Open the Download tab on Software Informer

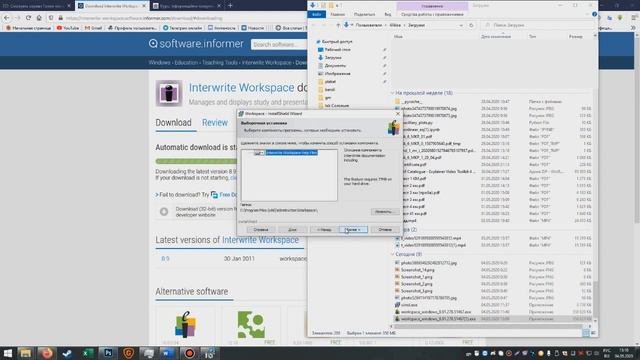click(x=173, y=122)
